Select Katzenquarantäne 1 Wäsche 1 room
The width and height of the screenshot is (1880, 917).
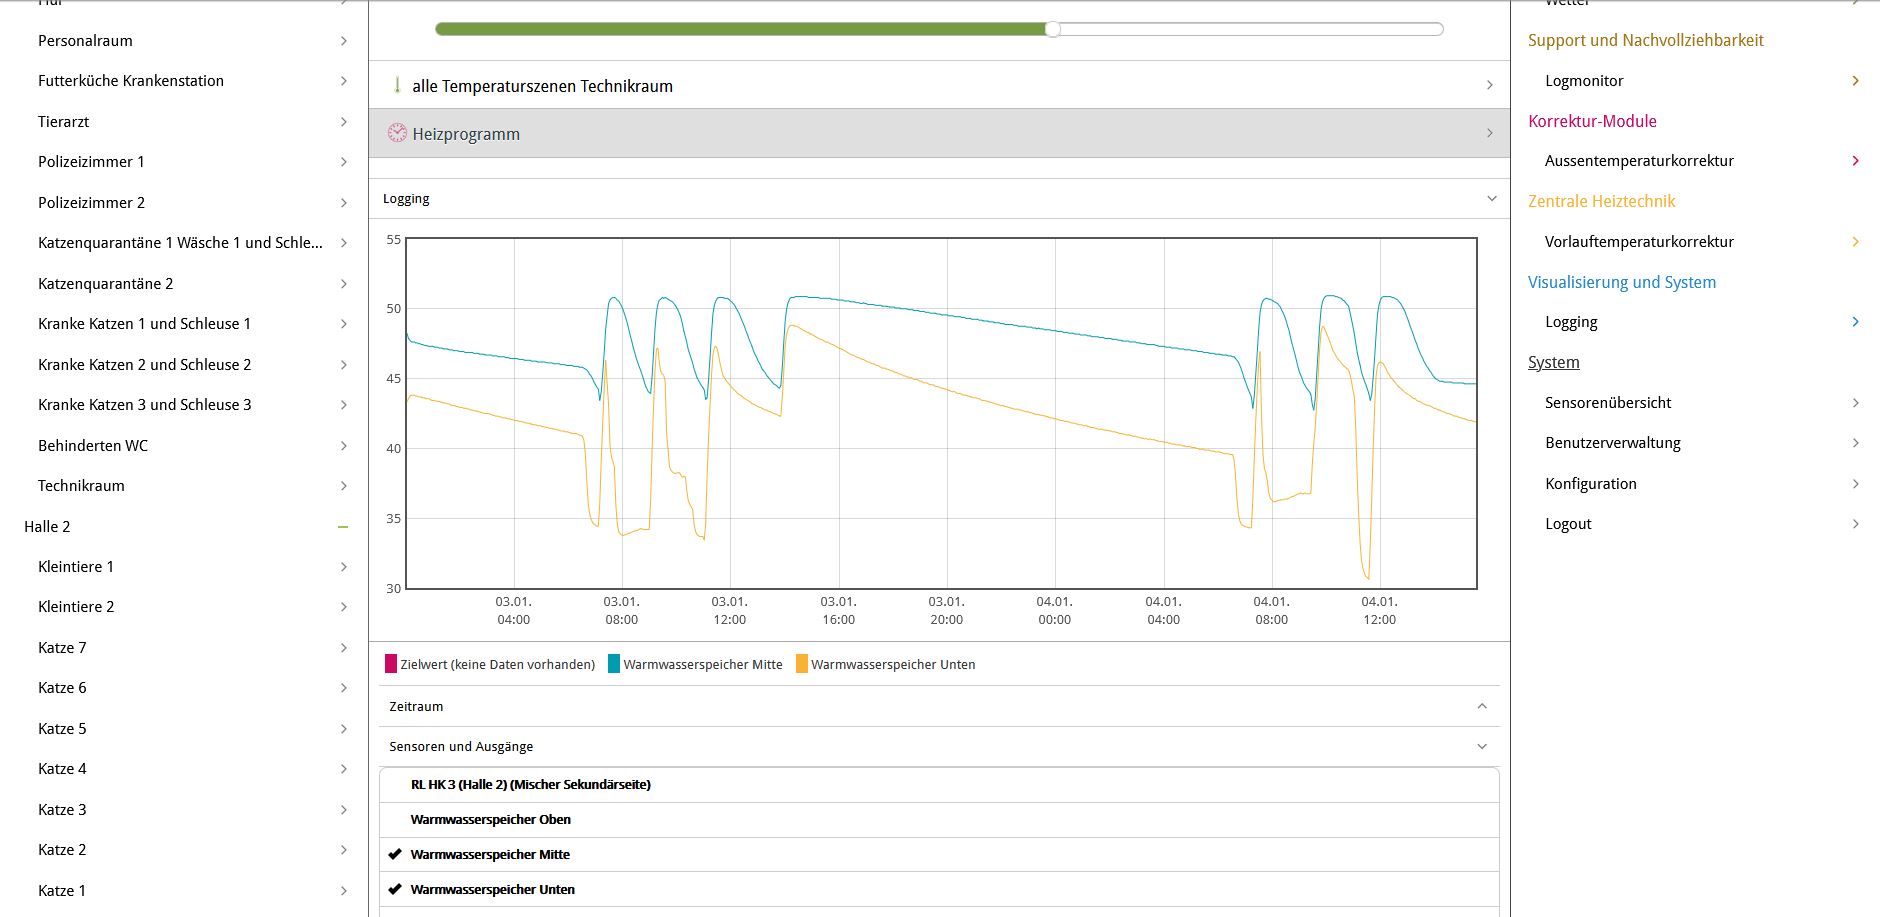point(180,242)
